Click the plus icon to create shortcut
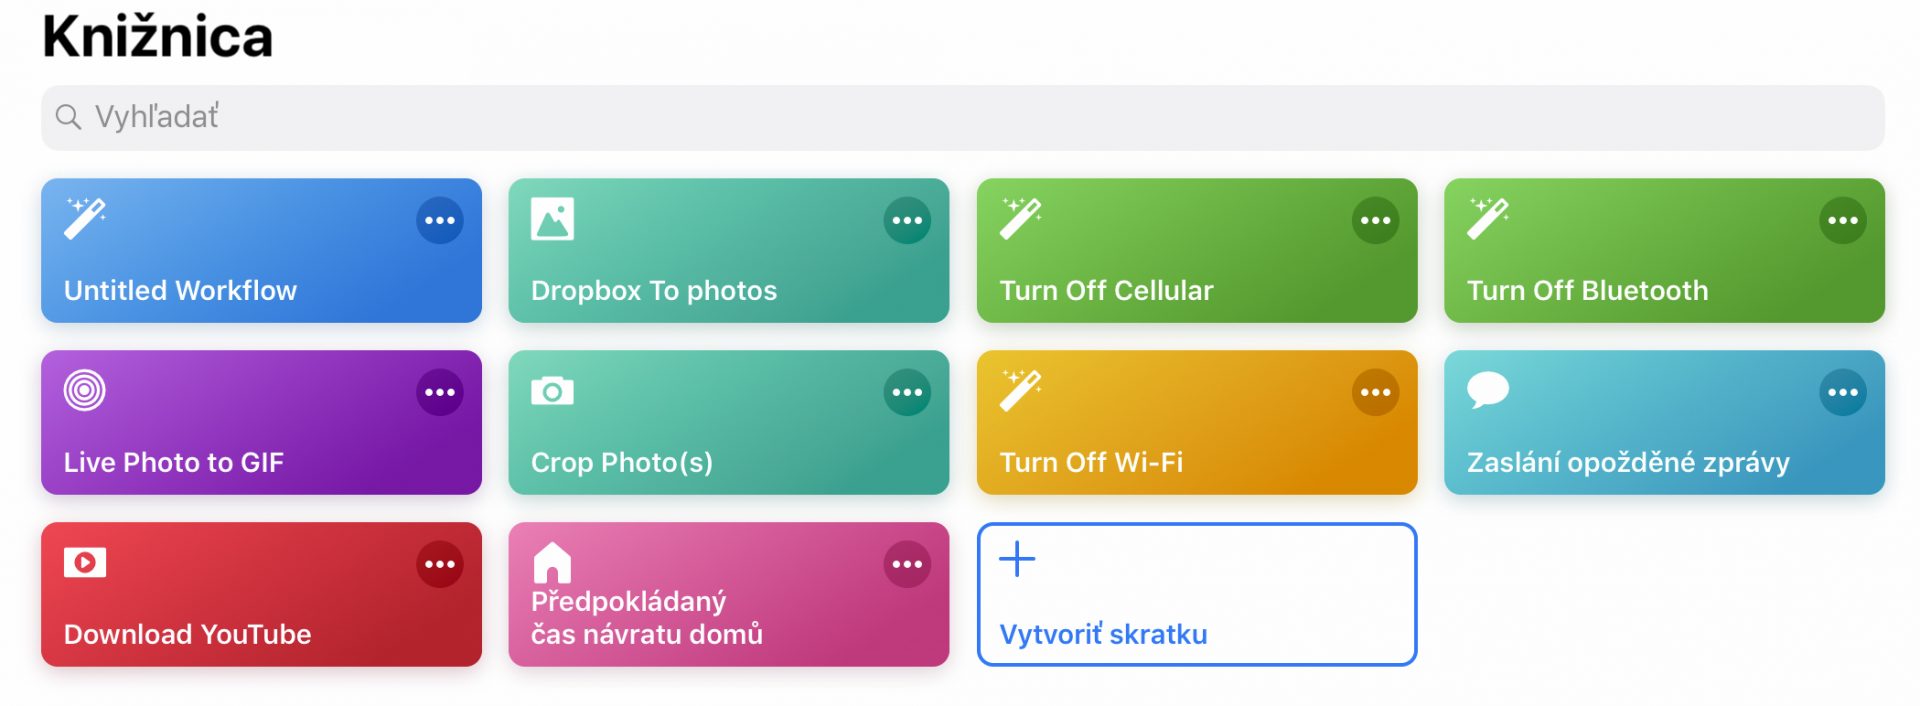1920x706 pixels. (x=1017, y=559)
